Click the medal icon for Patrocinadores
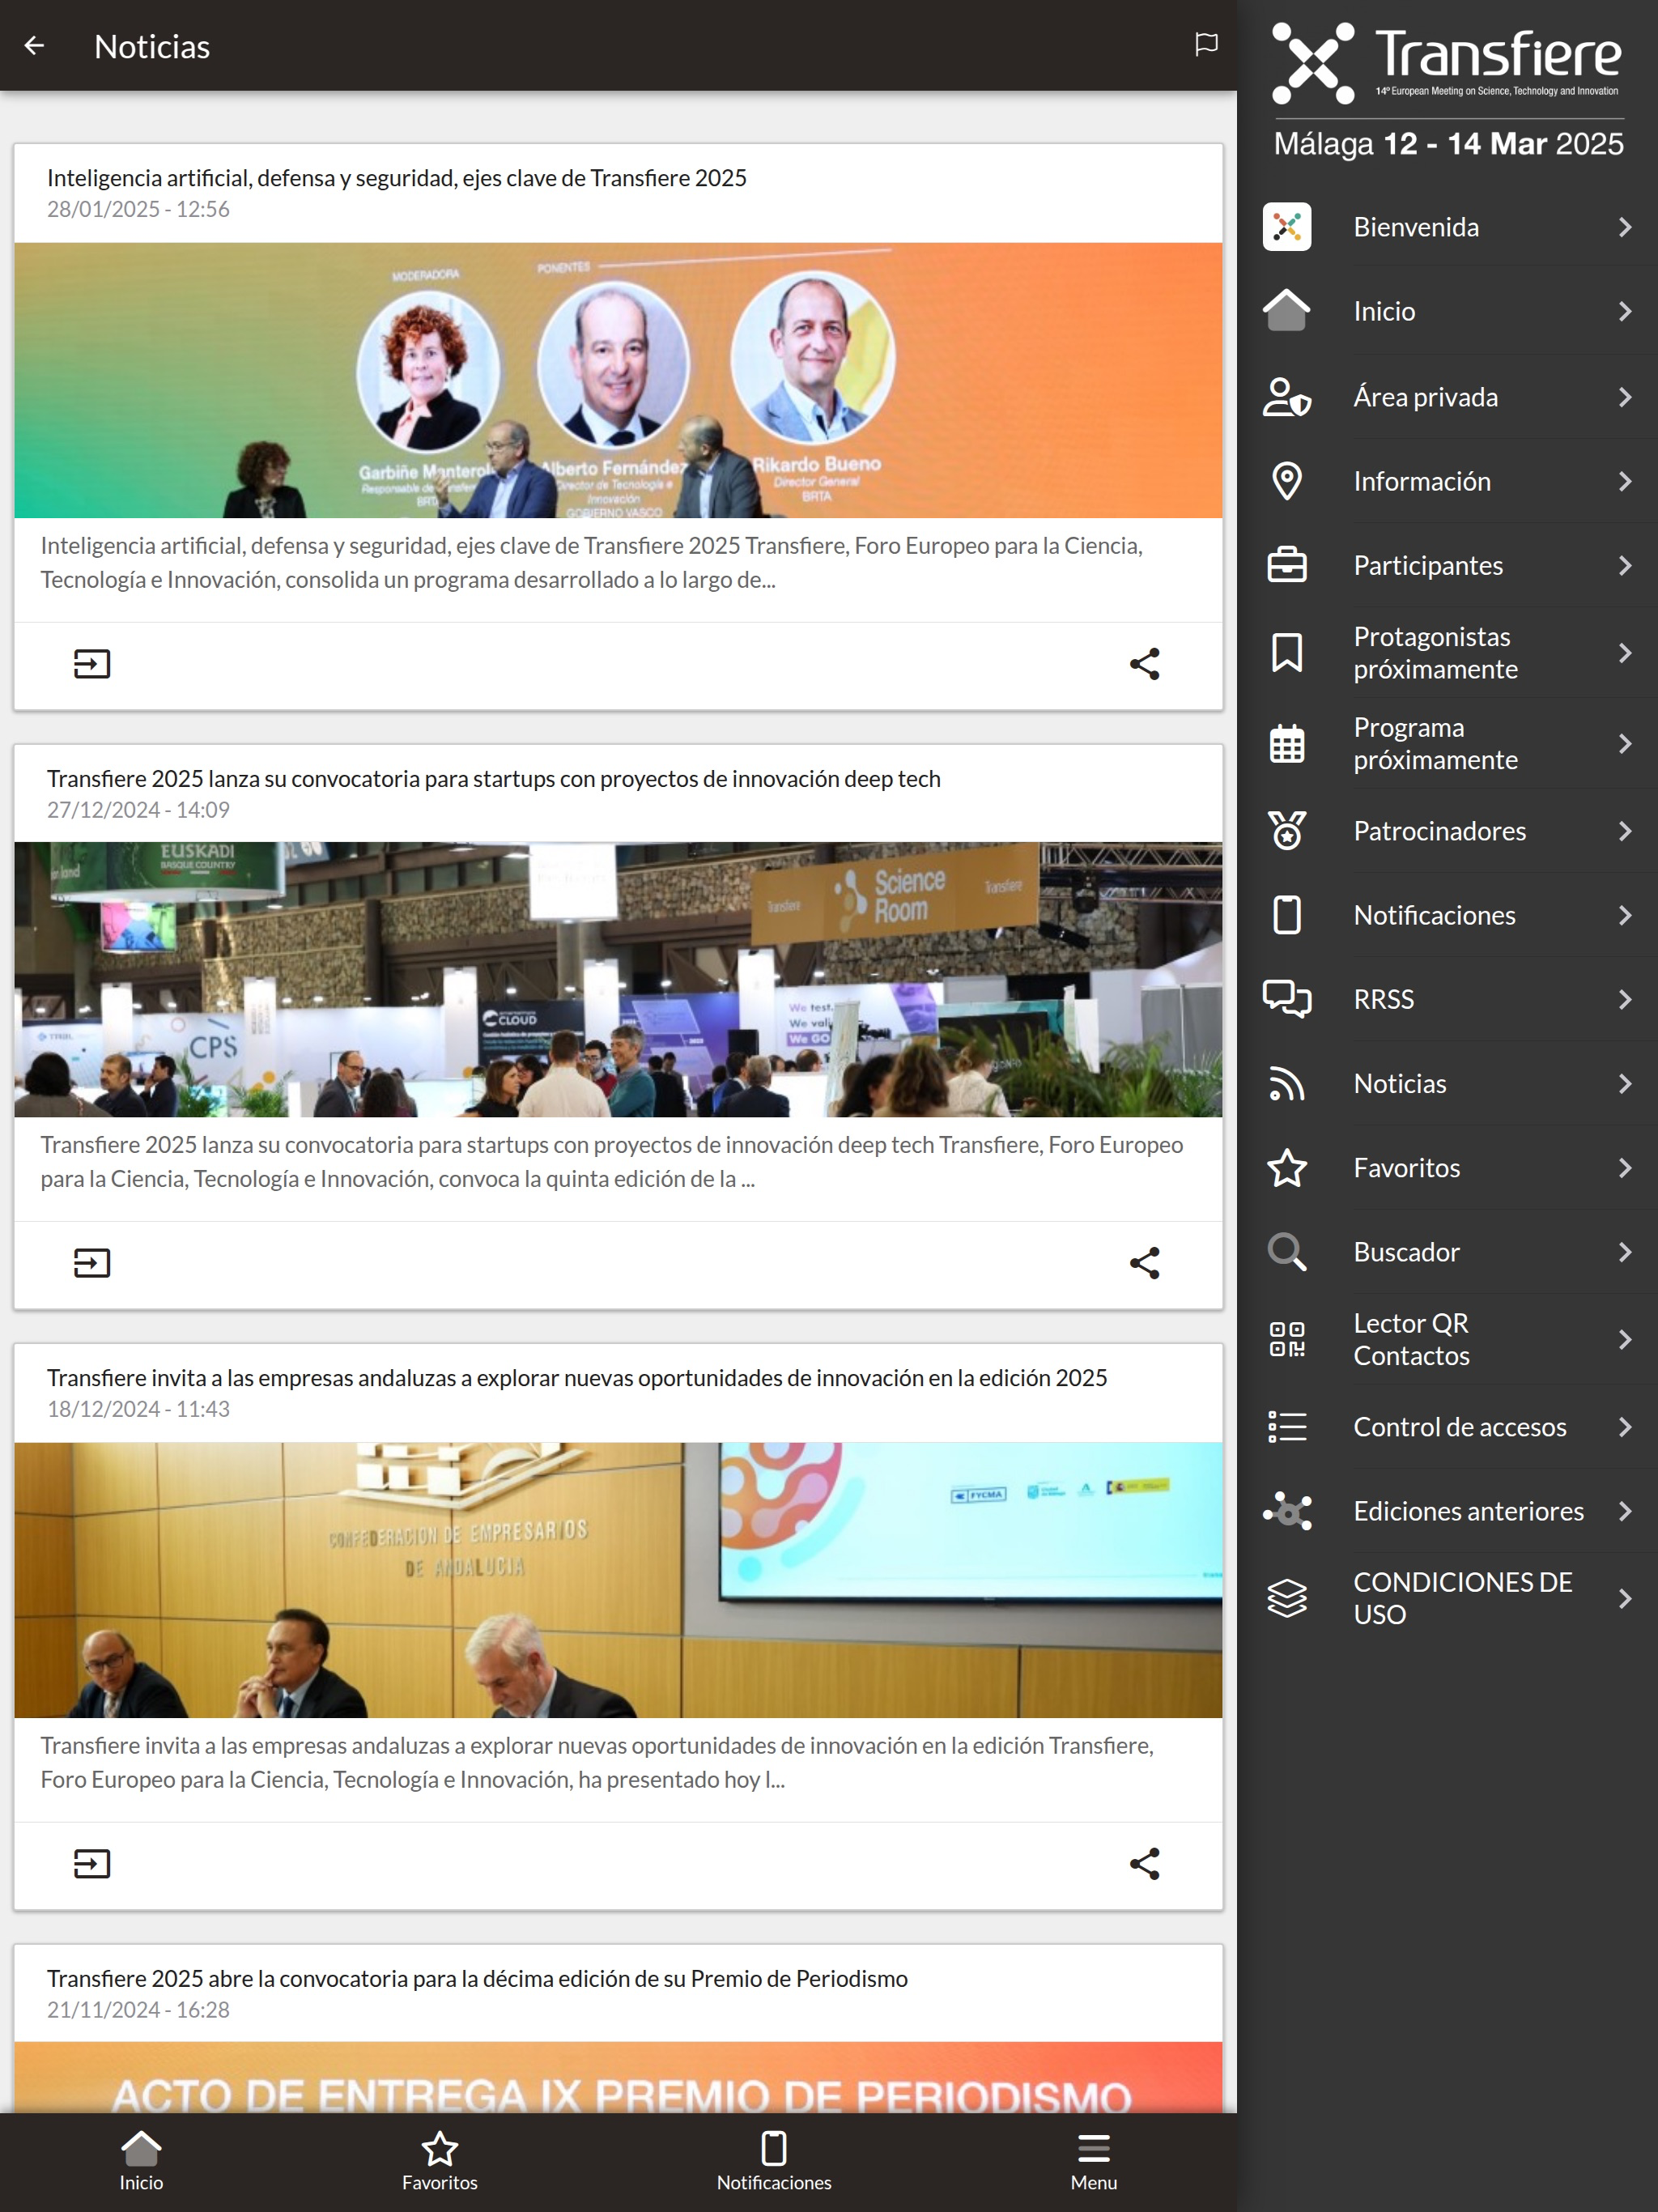 [x=1287, y=831]
